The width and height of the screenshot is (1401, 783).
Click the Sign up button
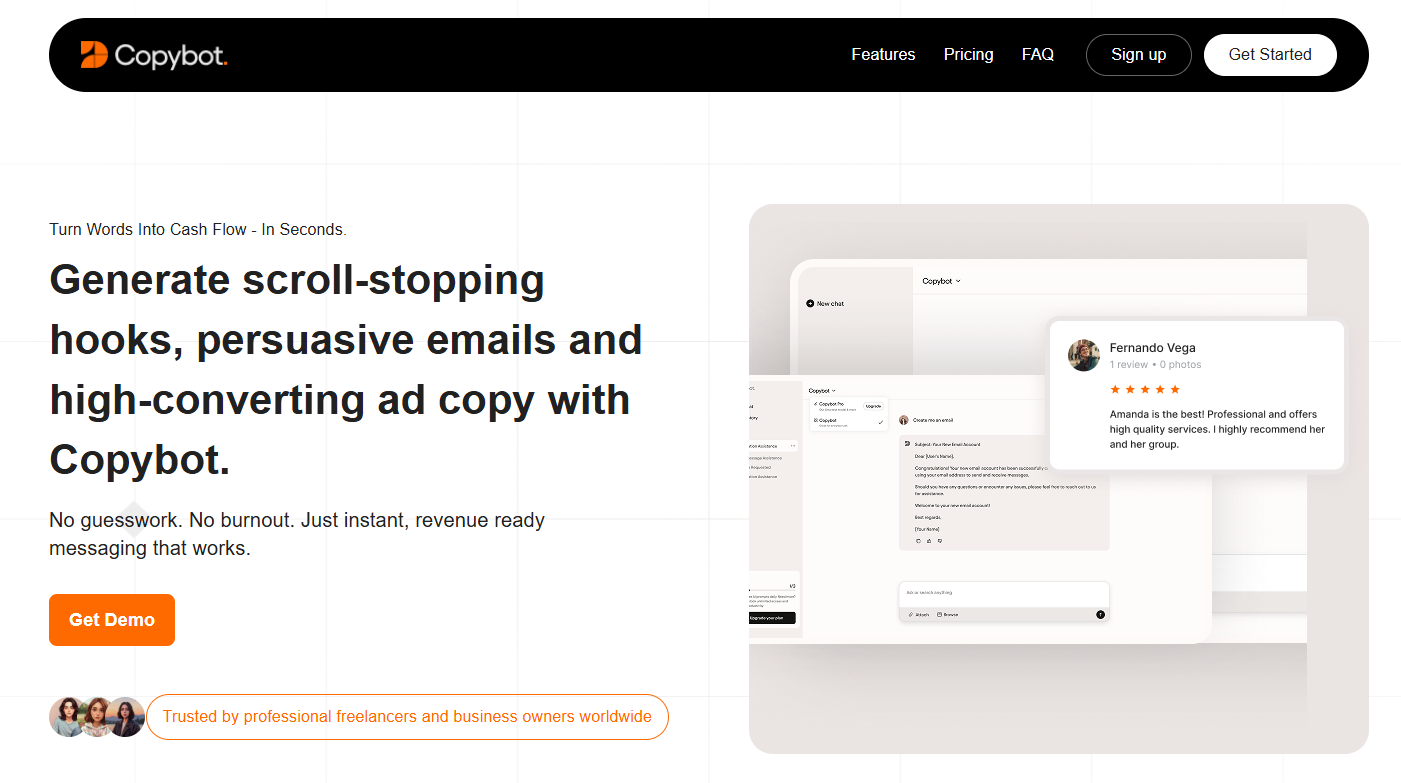[x=1138, y=55]
